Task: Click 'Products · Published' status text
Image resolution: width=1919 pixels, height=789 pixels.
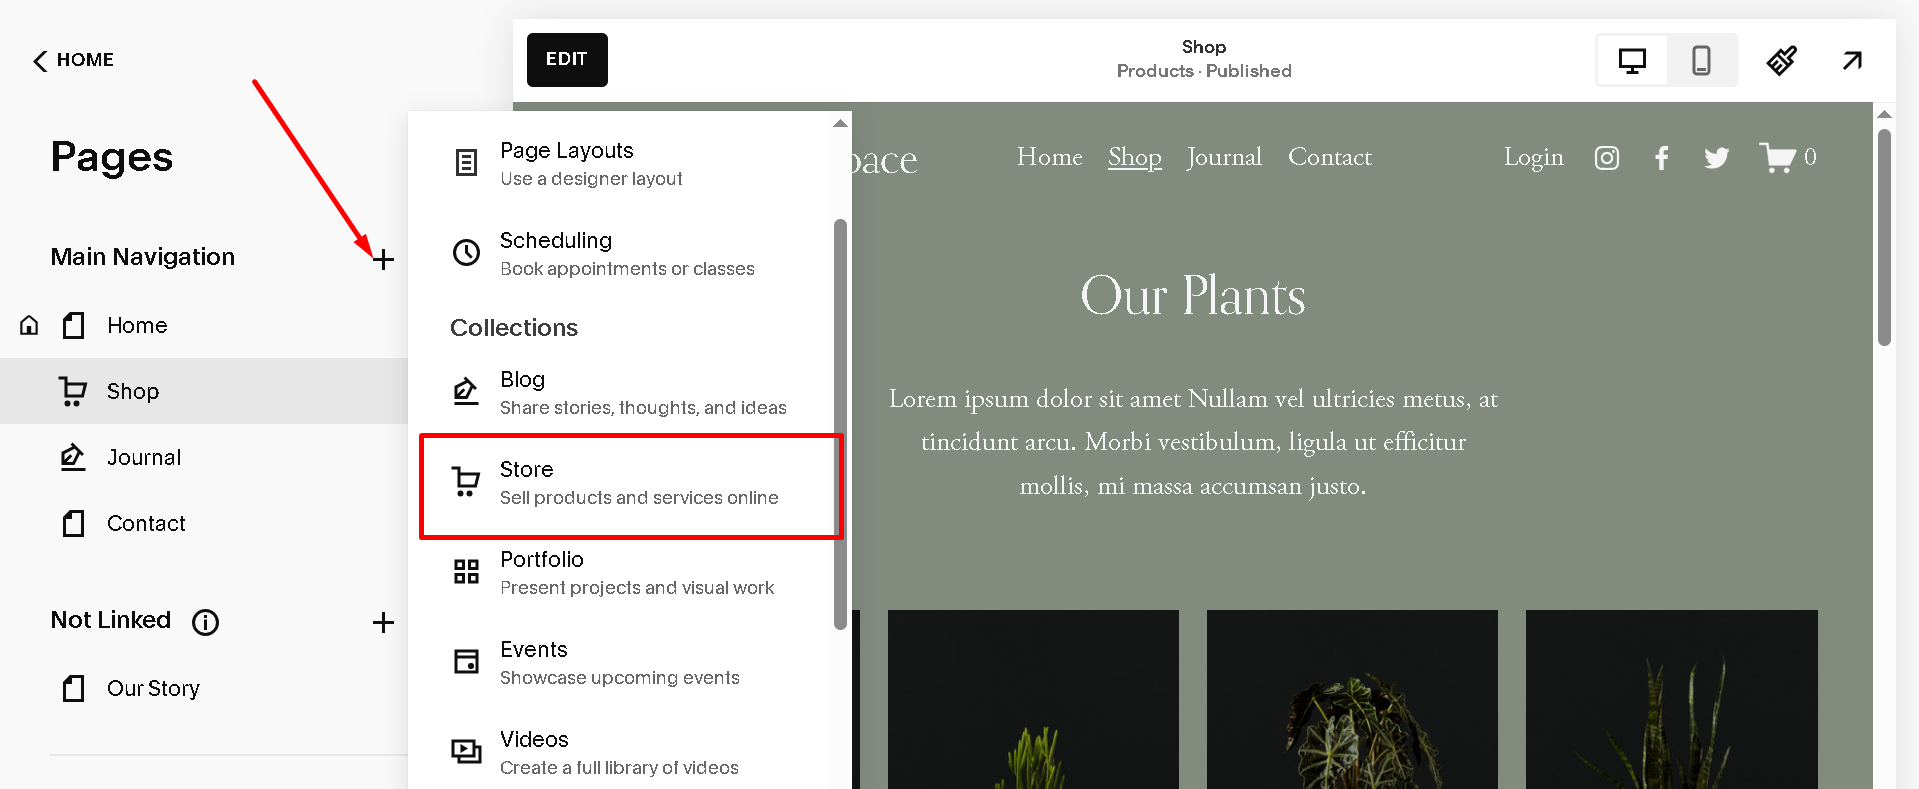Action: point(1204,71)
